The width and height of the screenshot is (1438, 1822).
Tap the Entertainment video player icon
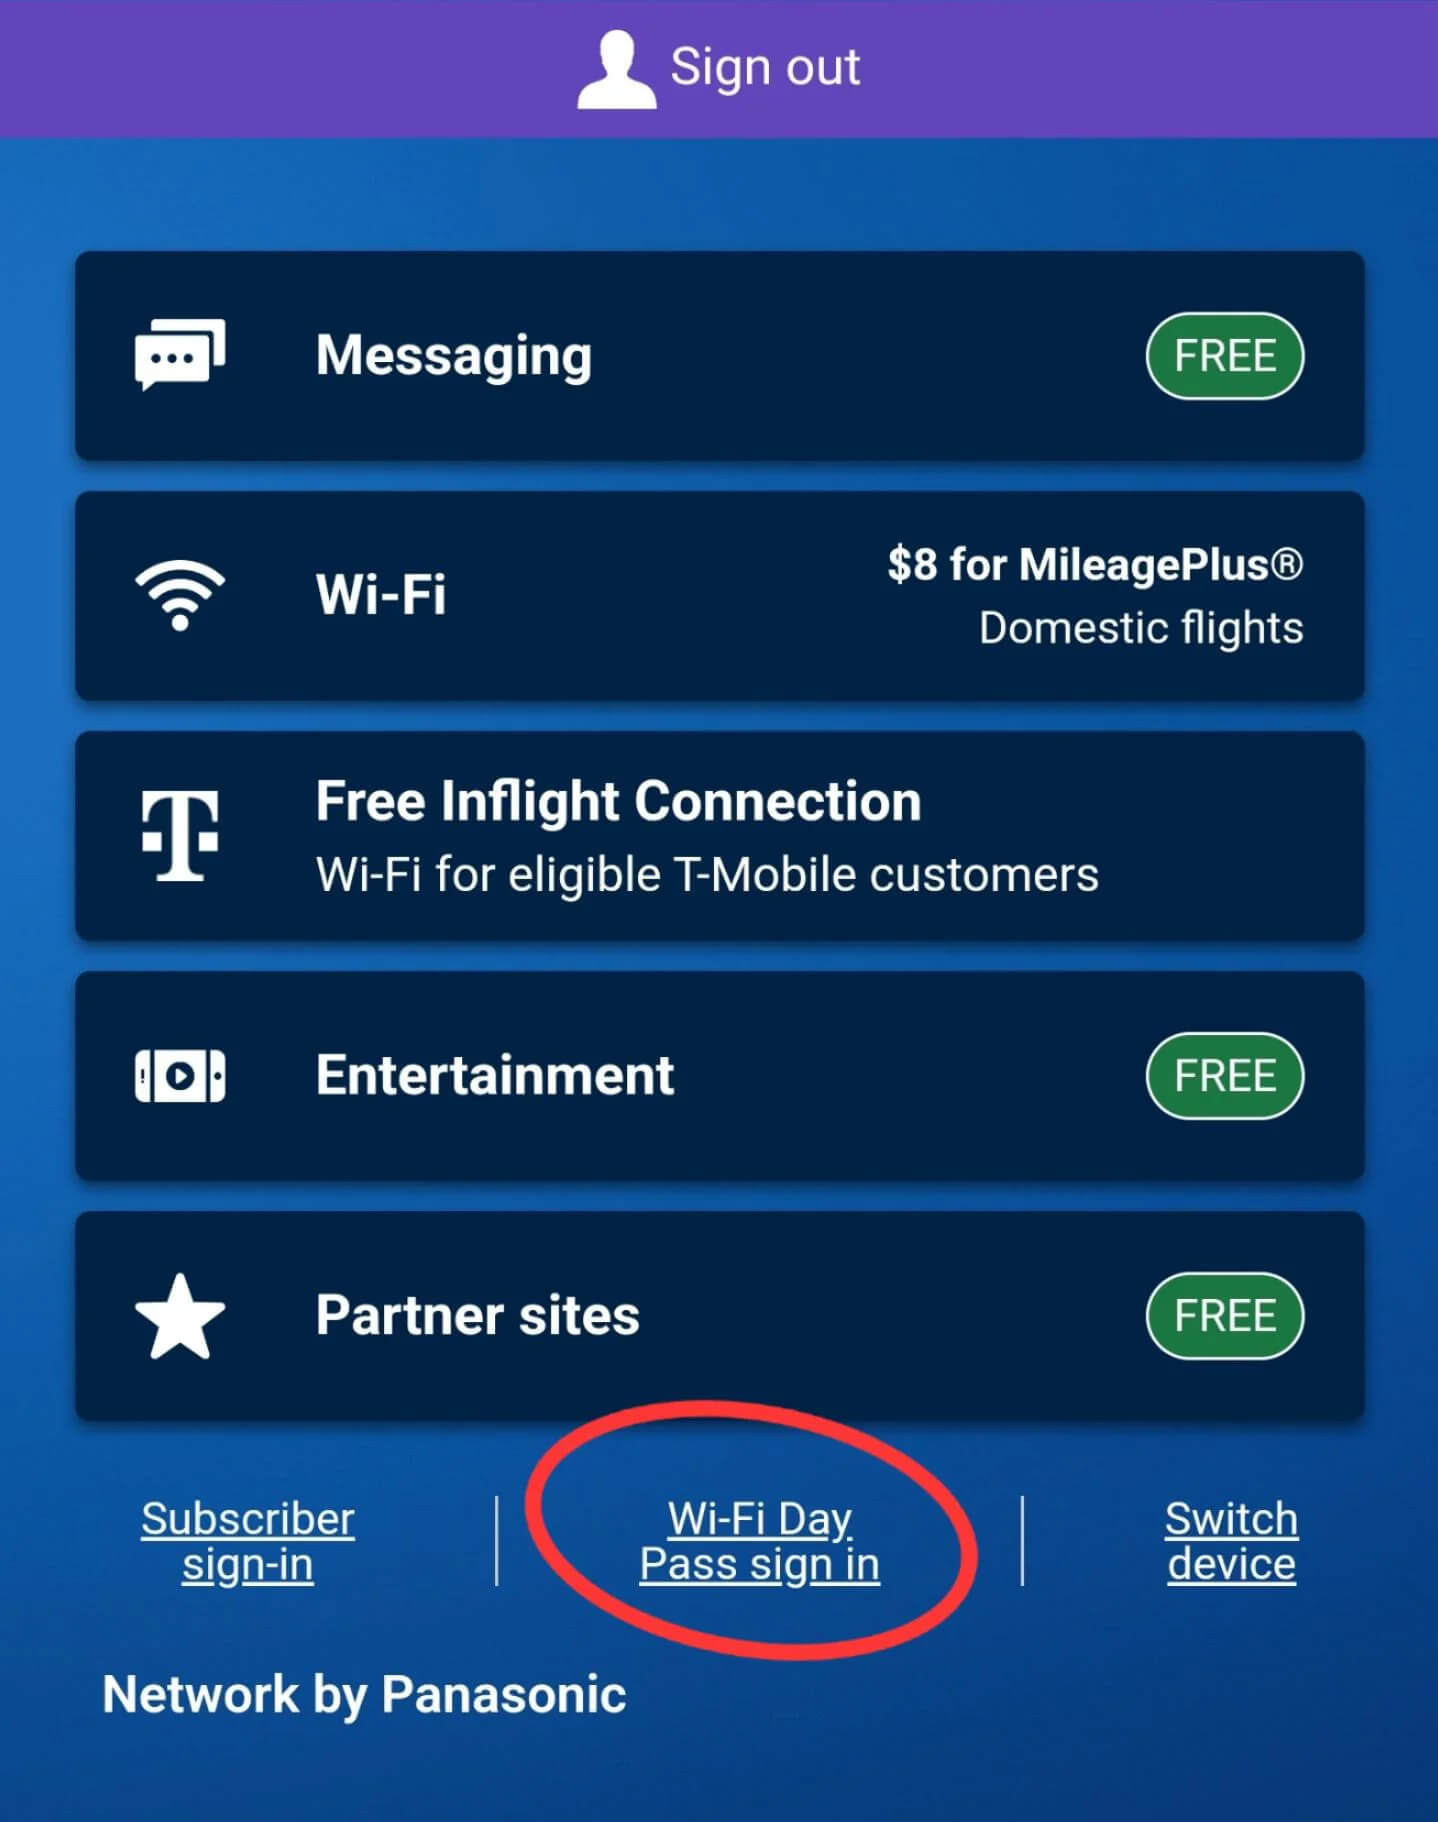tap(180, 1076)
